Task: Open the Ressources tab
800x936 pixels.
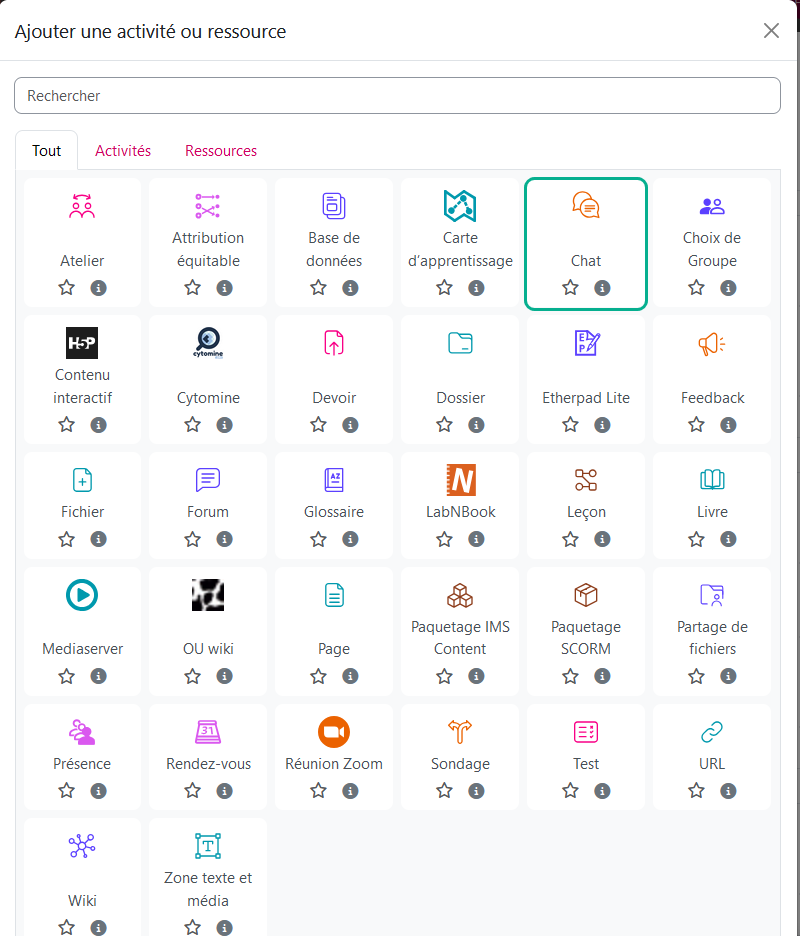Action: click(x=221, y=151)
